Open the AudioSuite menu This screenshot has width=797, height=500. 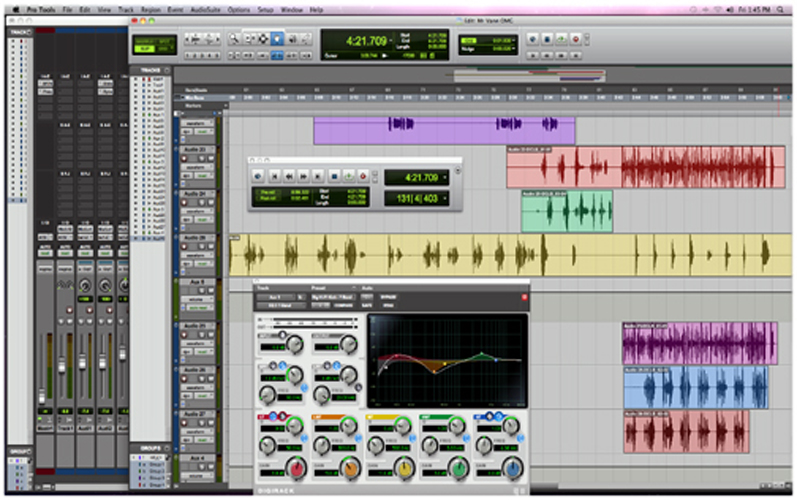(207, 8)
